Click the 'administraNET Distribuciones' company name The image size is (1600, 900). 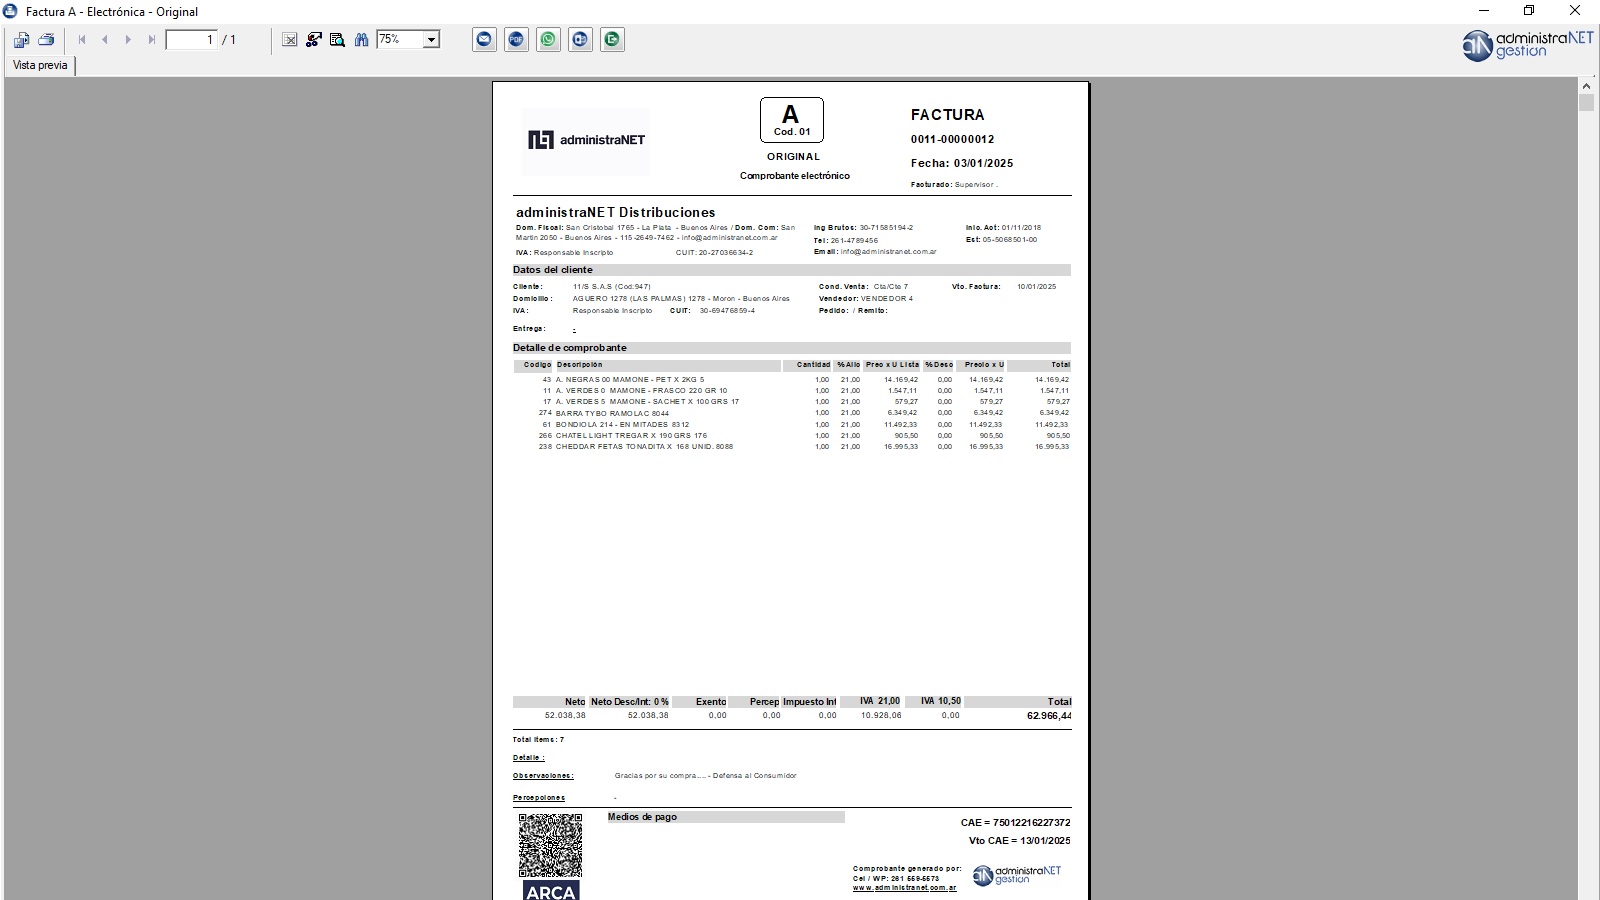pyautogui.click(x=615, y=212)
